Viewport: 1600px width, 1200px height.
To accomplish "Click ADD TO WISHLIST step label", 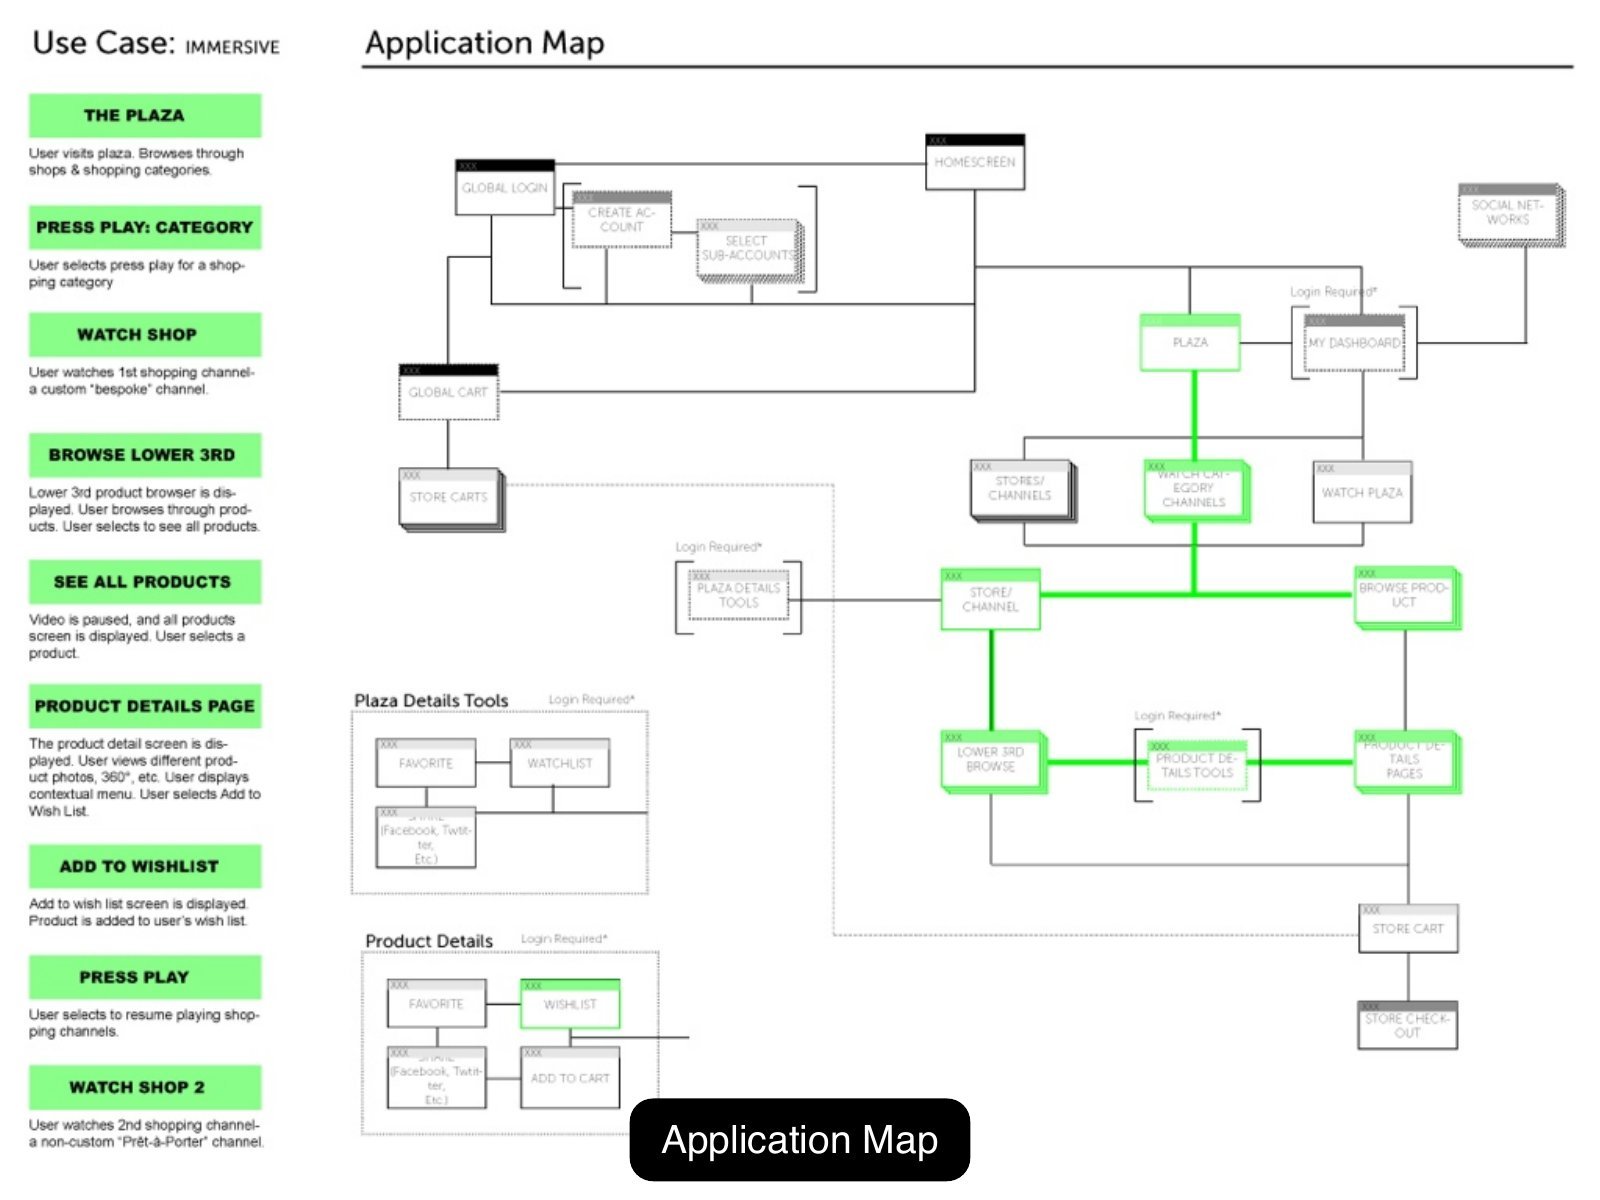I will point(145,866).
